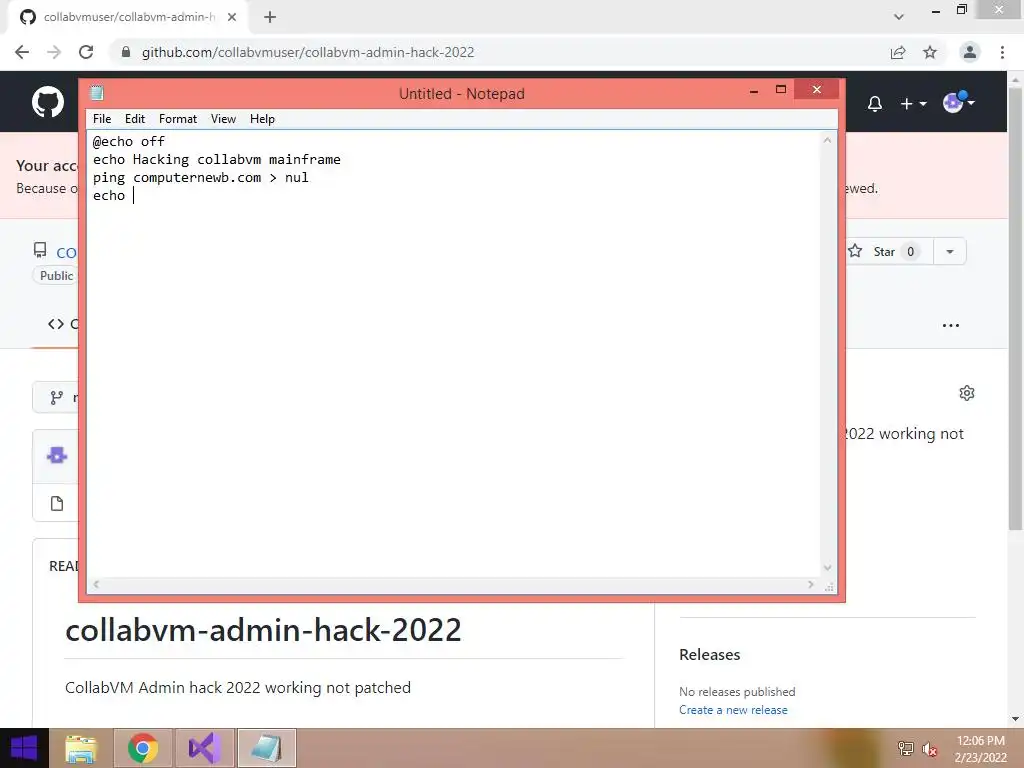This screenshot has height=768, width=1024.
Task: Click the Notepad horizontal scrollbar right arrow
Action: point(811,584)
